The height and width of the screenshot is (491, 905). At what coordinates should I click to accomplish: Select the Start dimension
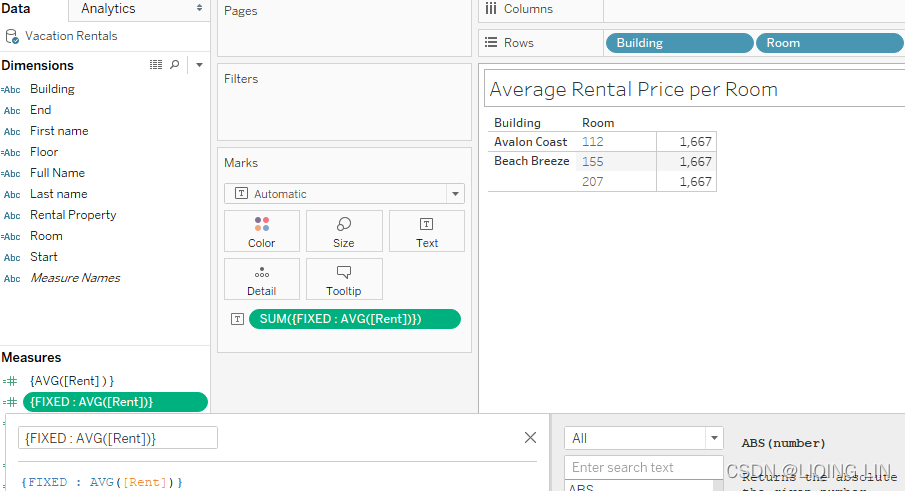click(x=43, y=257)
